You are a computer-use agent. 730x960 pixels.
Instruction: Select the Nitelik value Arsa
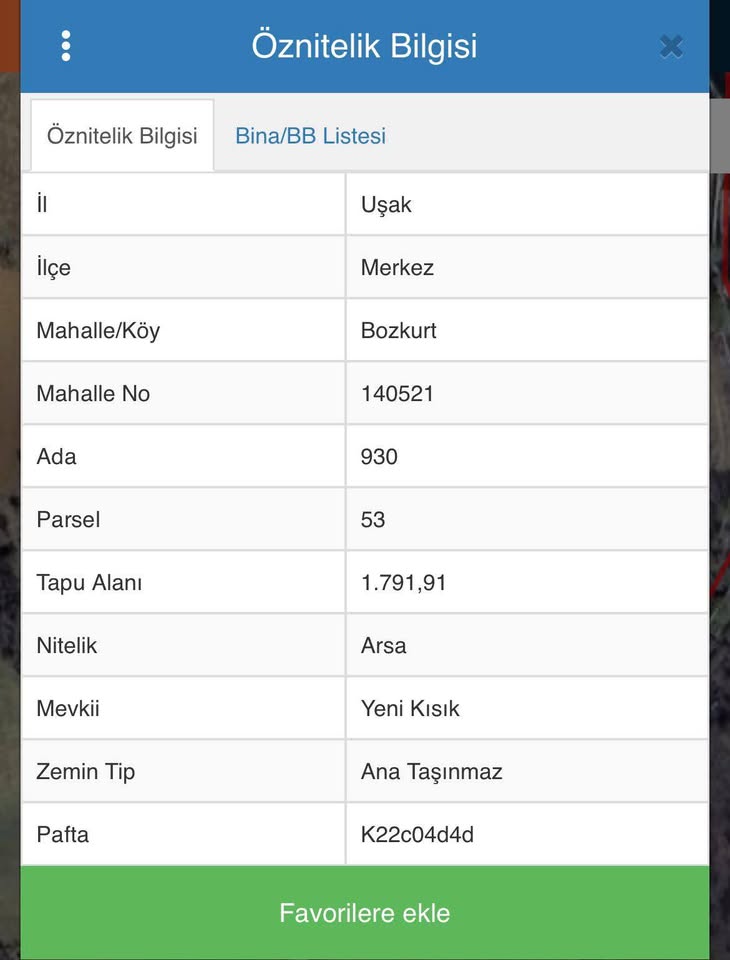(x=383, y=646)
